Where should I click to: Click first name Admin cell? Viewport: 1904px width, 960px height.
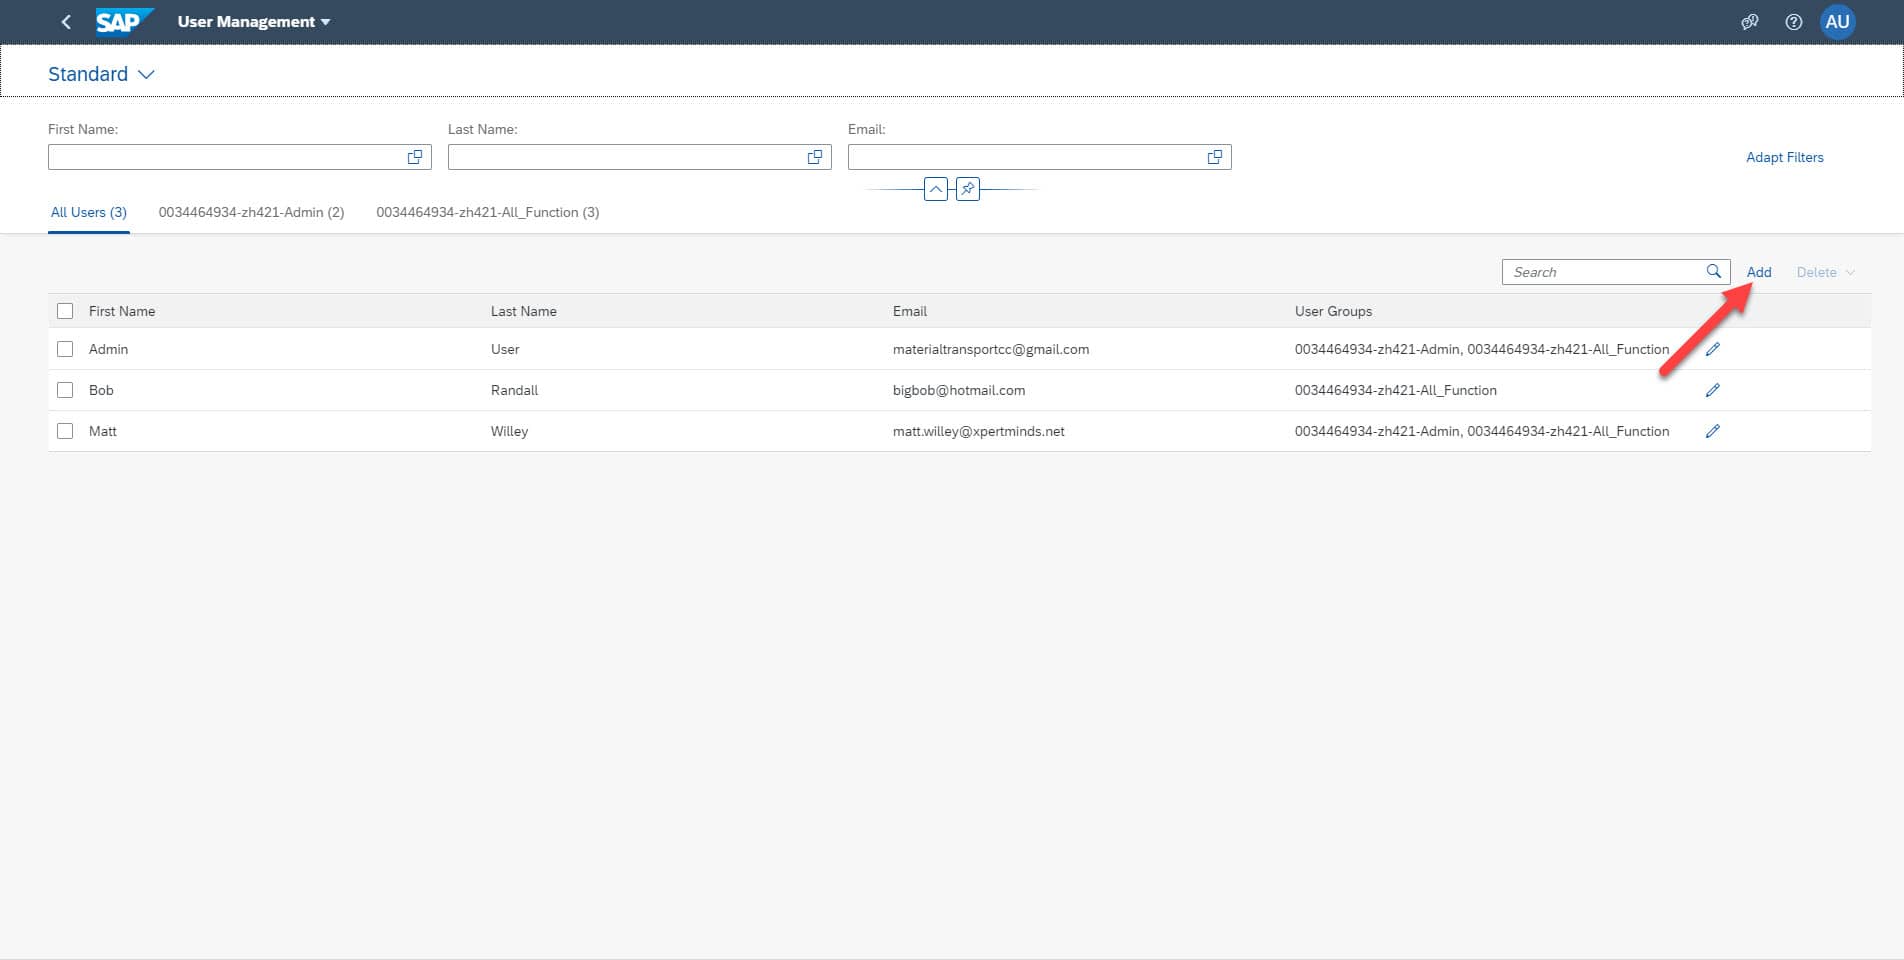tap(108, 349)
